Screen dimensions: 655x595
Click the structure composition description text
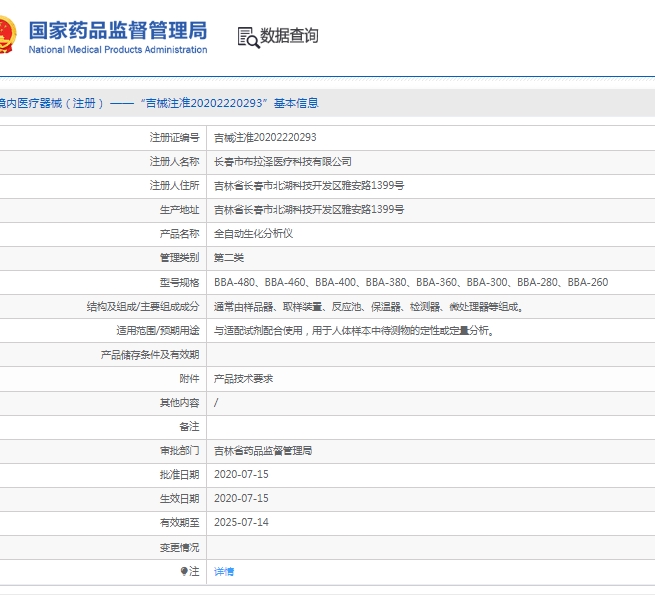[x=369, y=307]
